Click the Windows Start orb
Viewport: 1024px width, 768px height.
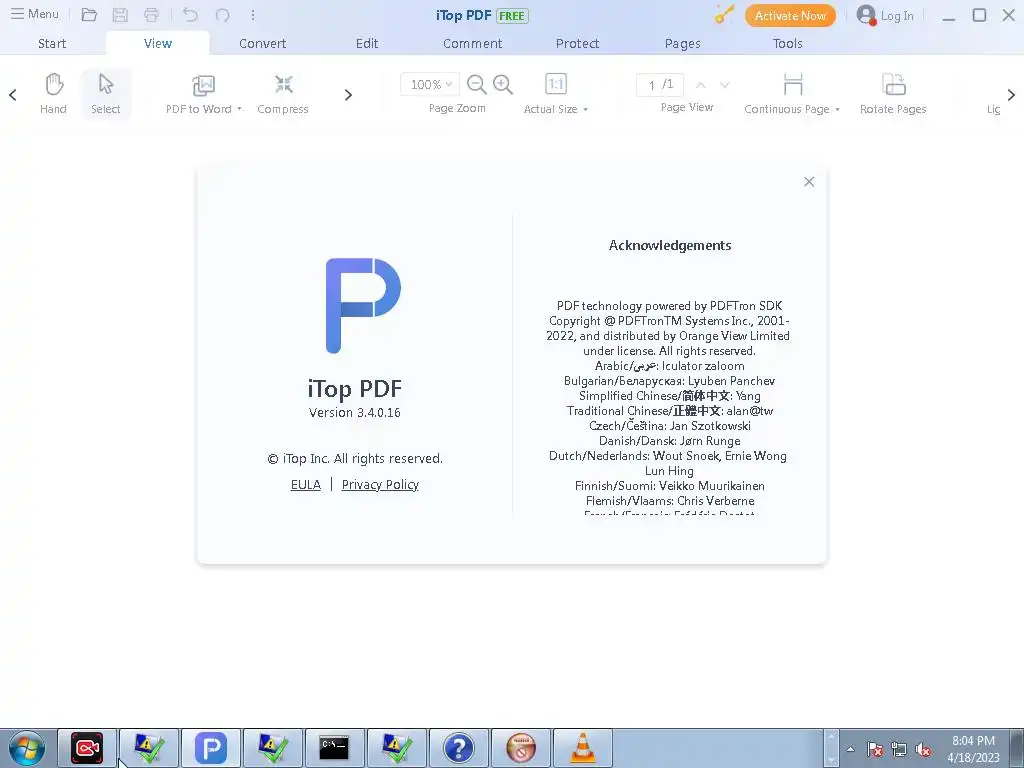[27, 748]
